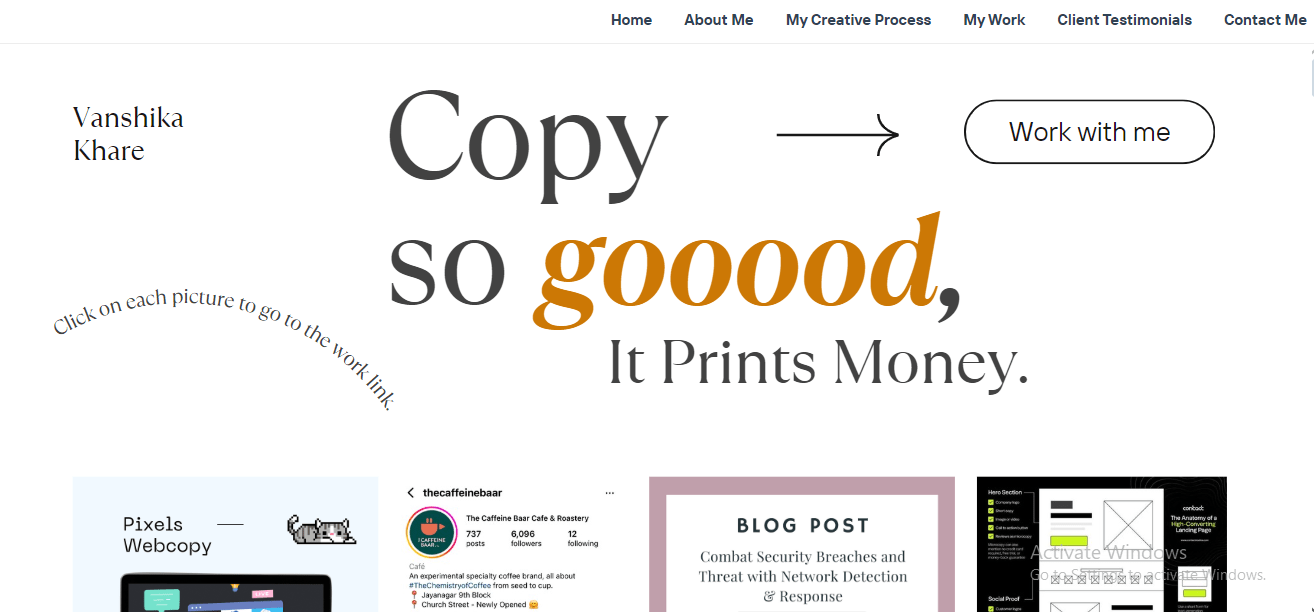Open My Creative Process section
1314x612 pixels.
click(x=858, y=20)
